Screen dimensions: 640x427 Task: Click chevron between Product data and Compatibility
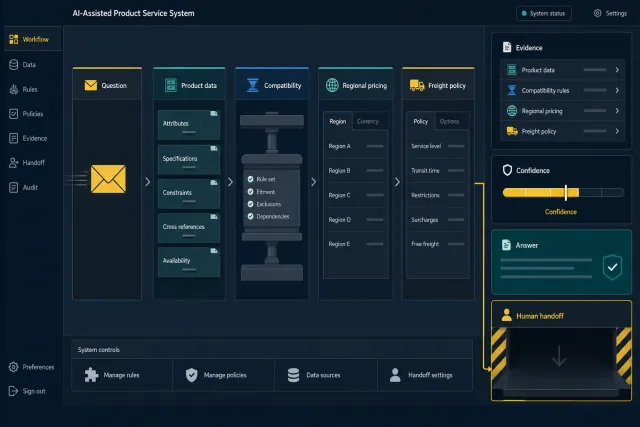(x=230, y=182)
